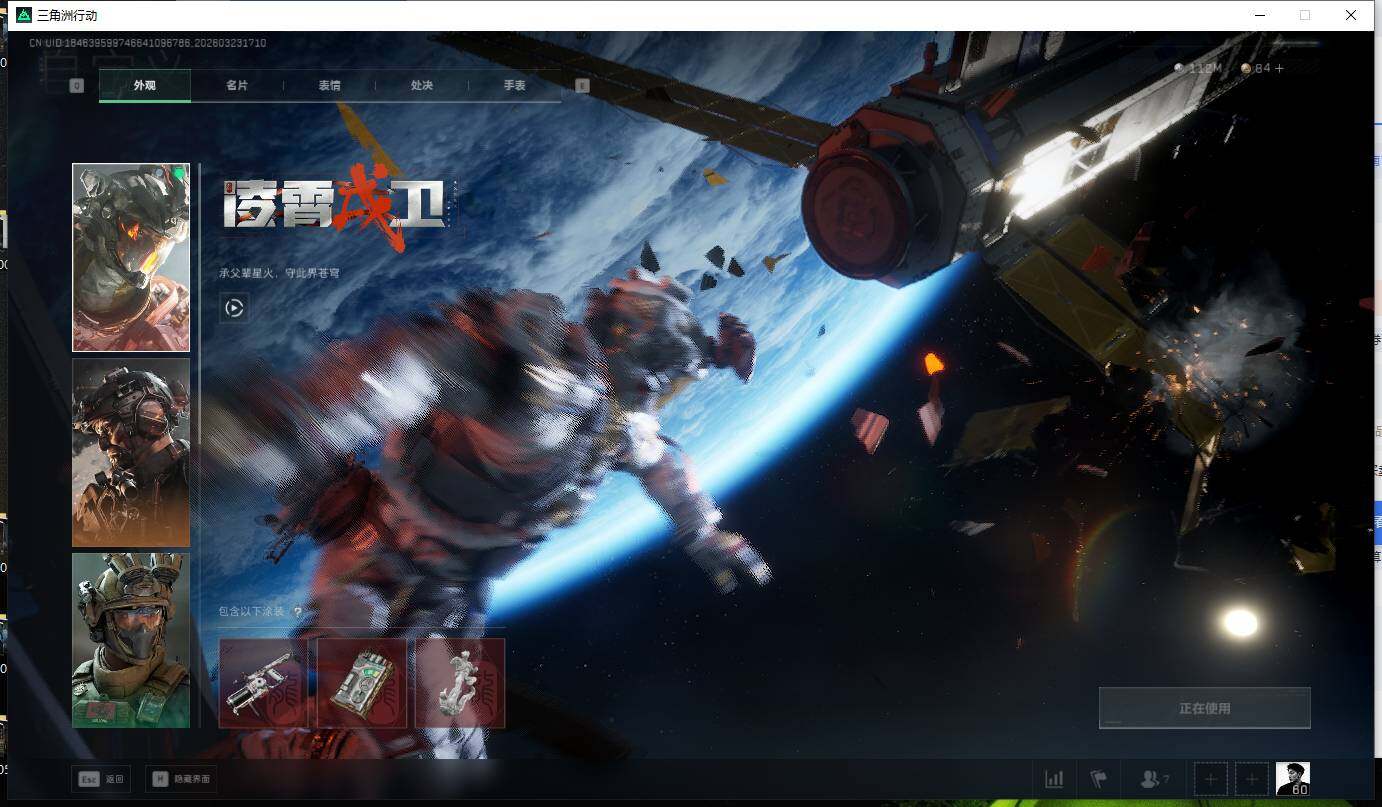Viewport: 1382px width, 807px height.
Task: Click the Esc 返回 back button
Action: click(101, 779)
